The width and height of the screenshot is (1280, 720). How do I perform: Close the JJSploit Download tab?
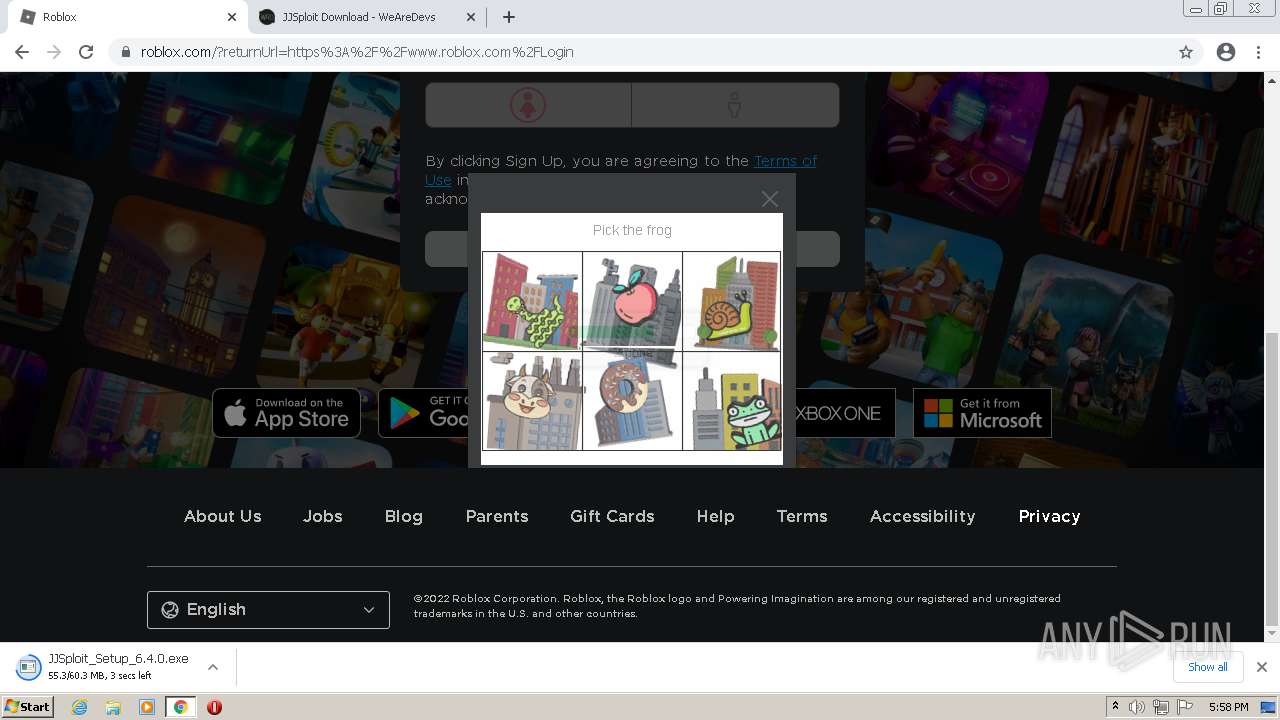tap(470, 17)
